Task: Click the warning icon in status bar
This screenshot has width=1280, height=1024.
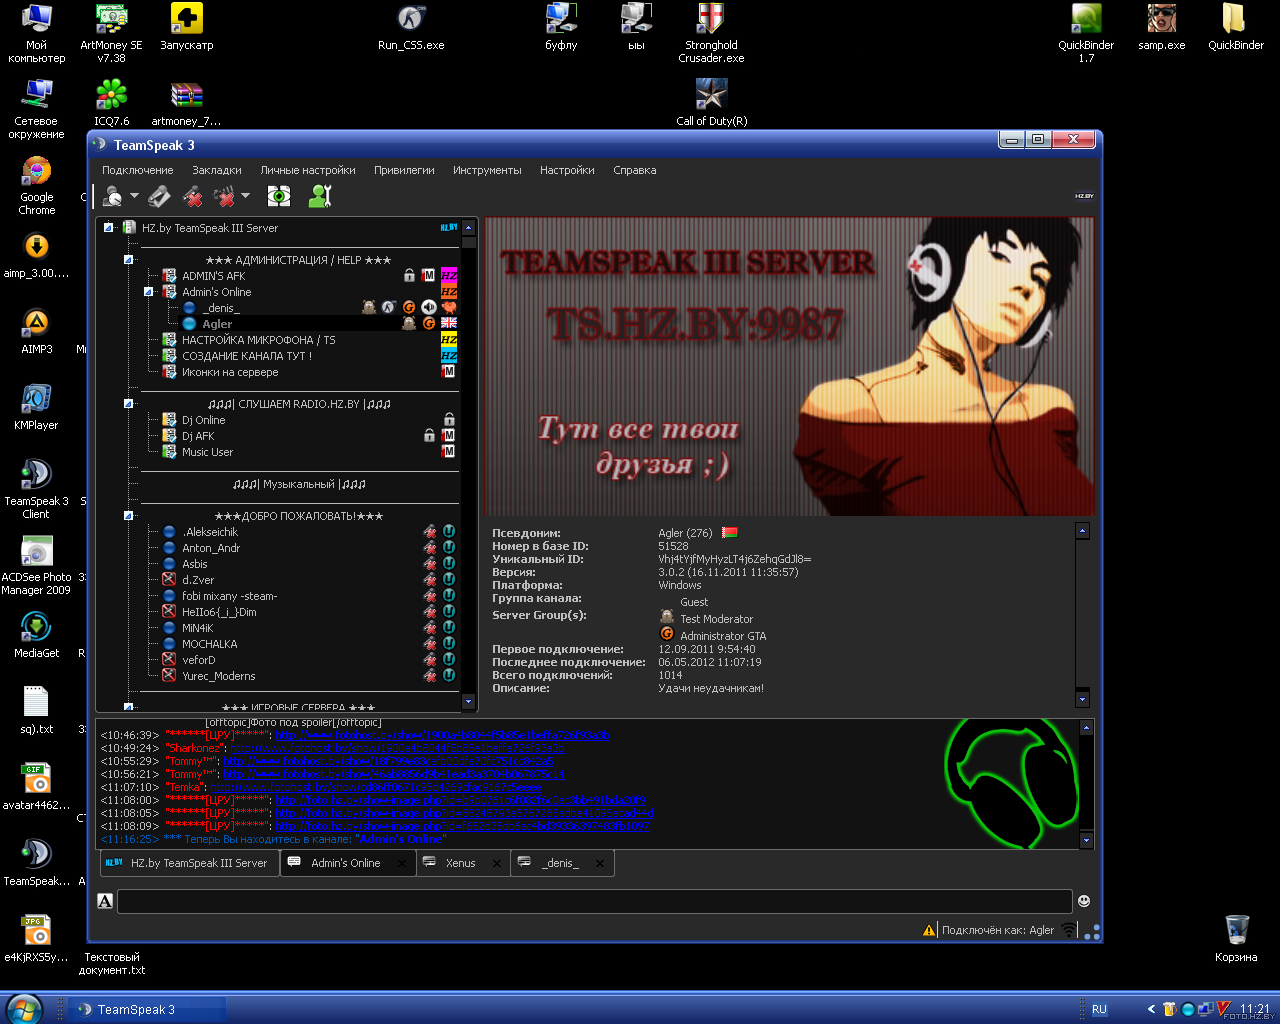Action: pyautogui.click(x=929, y=930)
